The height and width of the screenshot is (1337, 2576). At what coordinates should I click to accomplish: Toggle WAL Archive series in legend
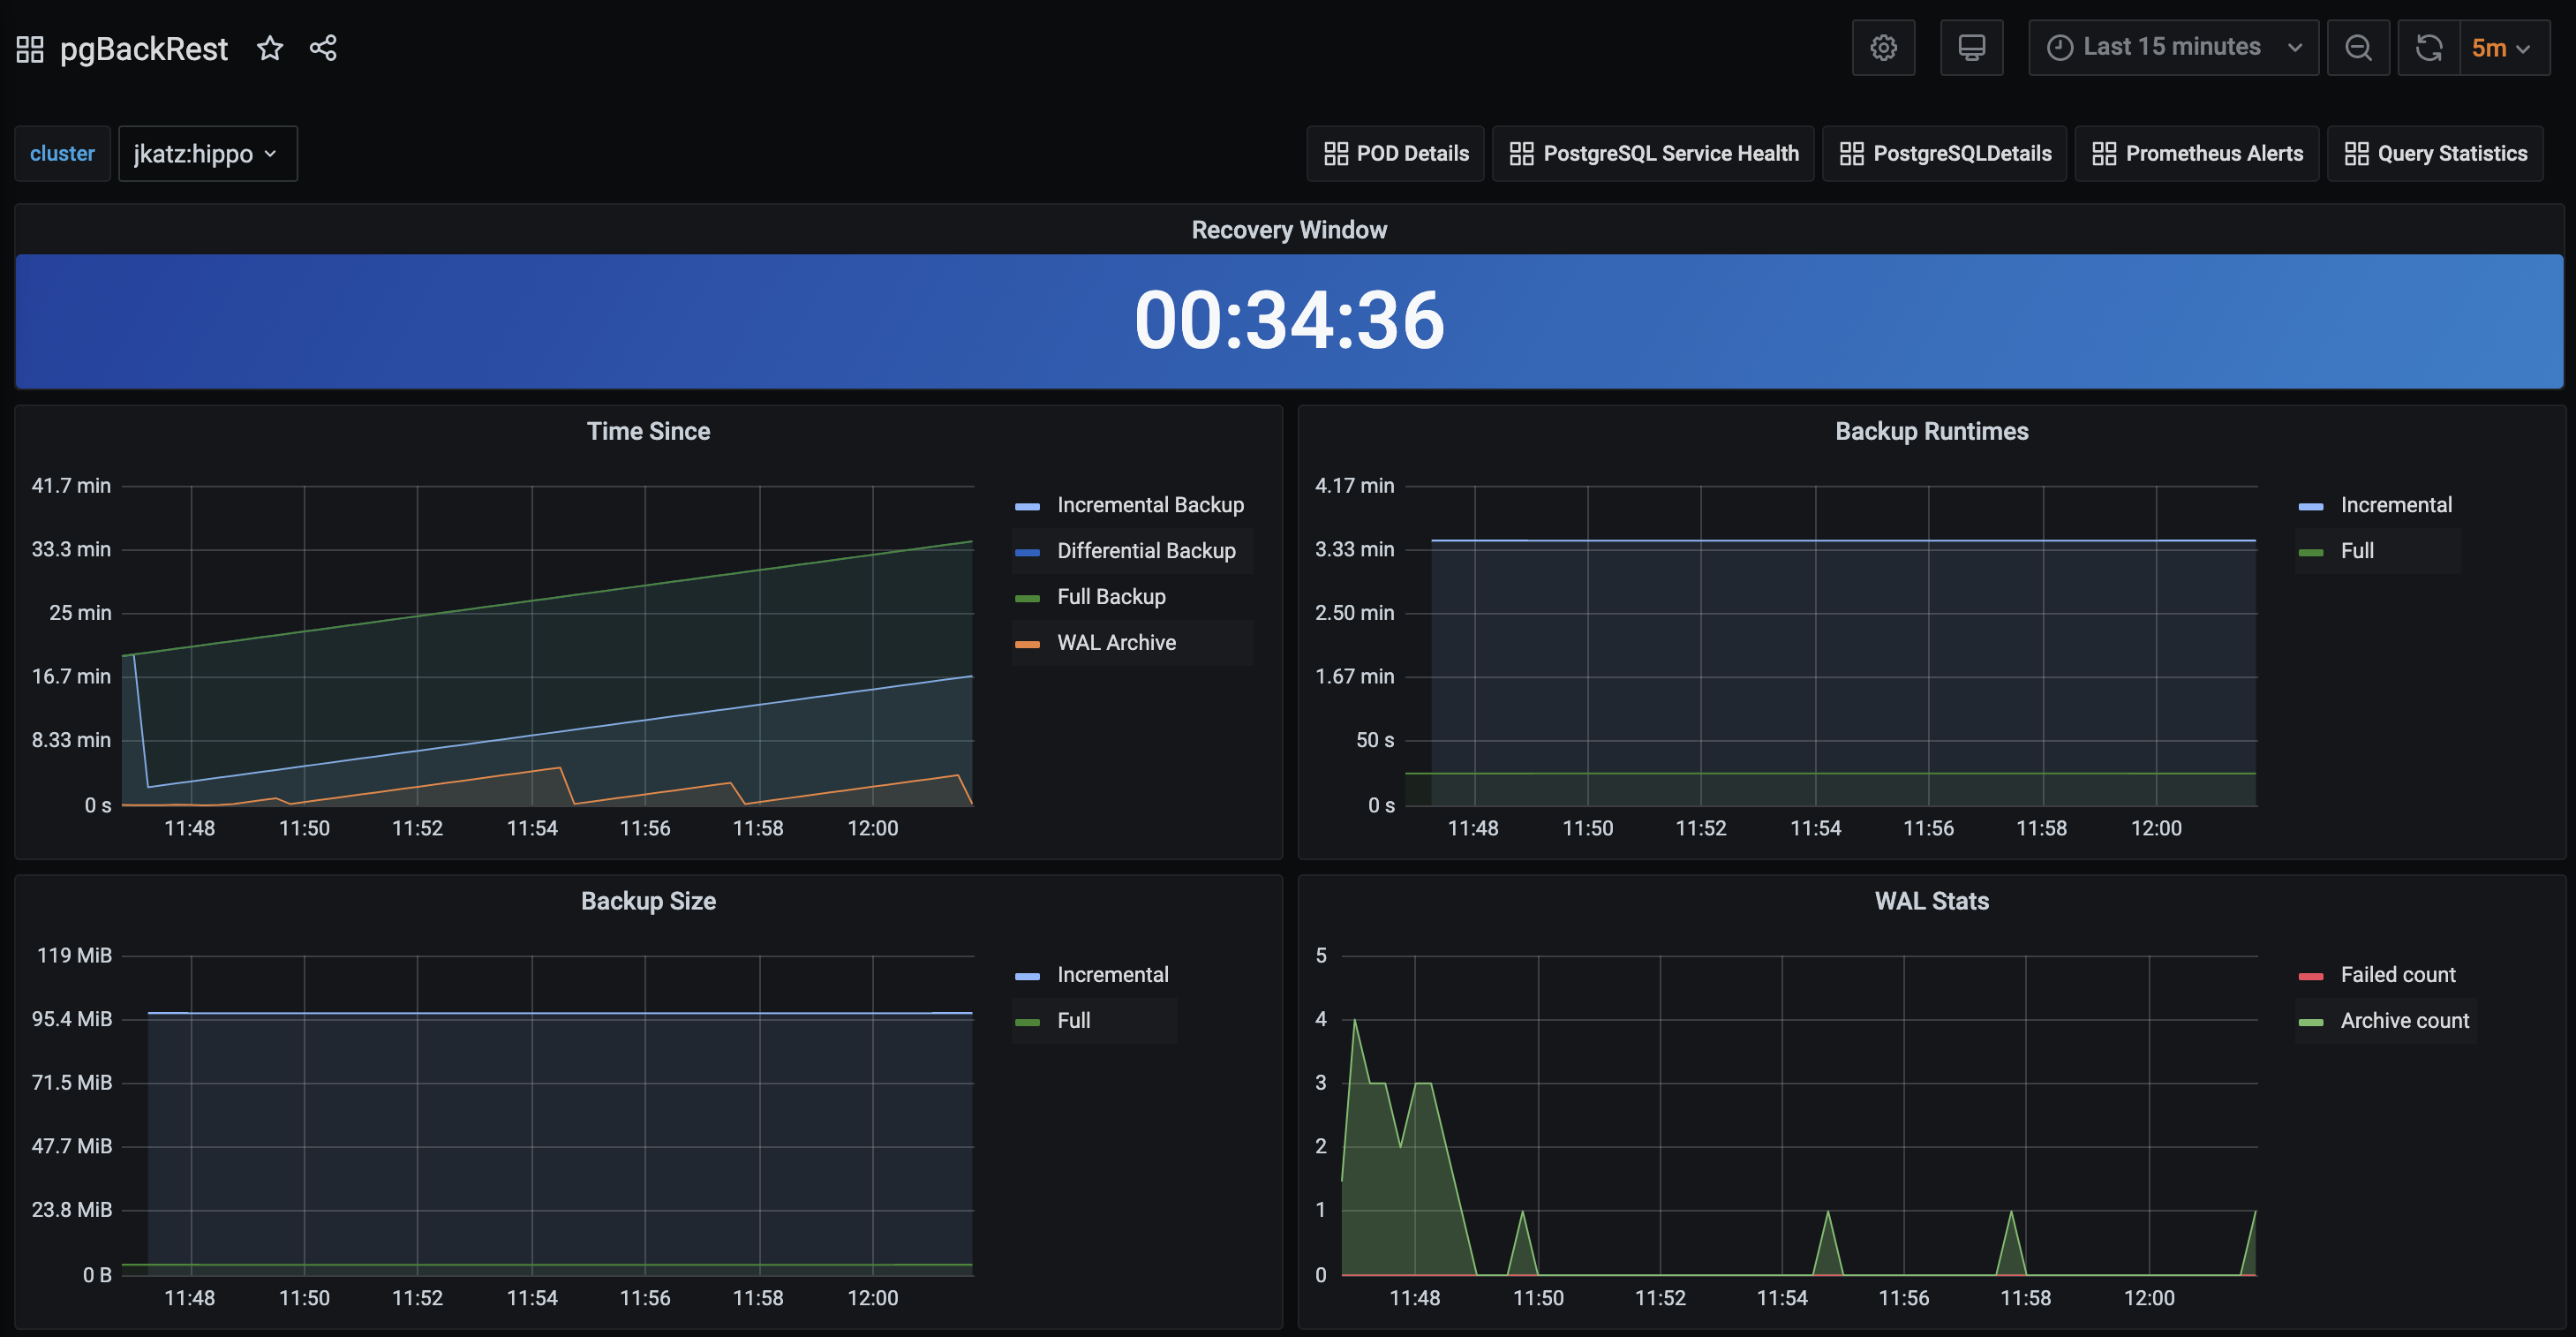point(1116,643)
